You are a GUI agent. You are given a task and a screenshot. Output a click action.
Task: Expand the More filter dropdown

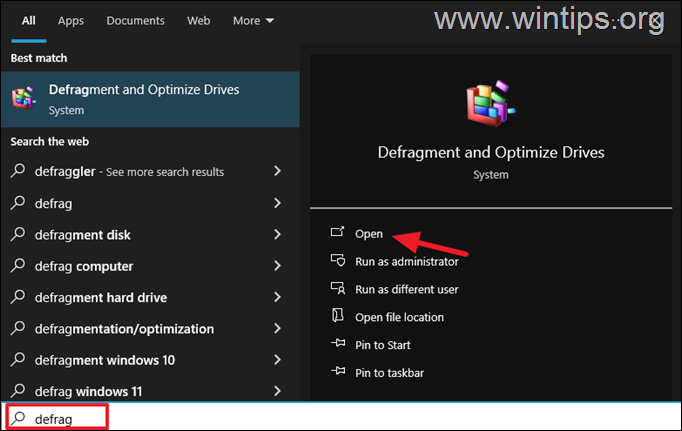[253, 20]
